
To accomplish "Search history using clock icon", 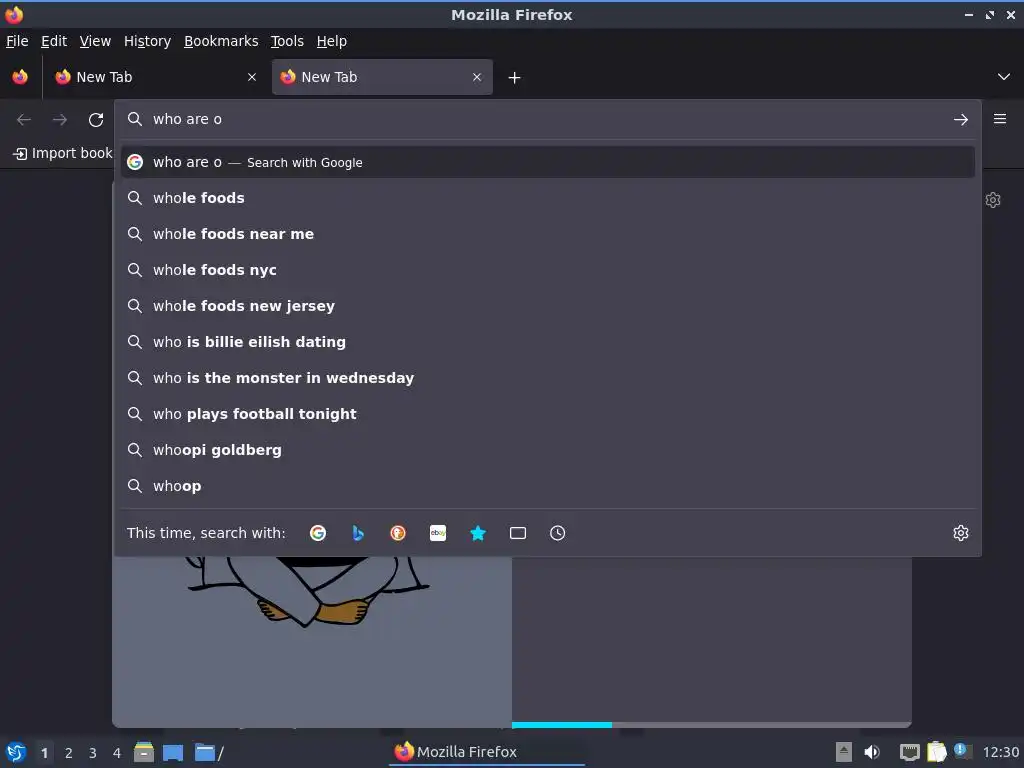I will [558, 533].
